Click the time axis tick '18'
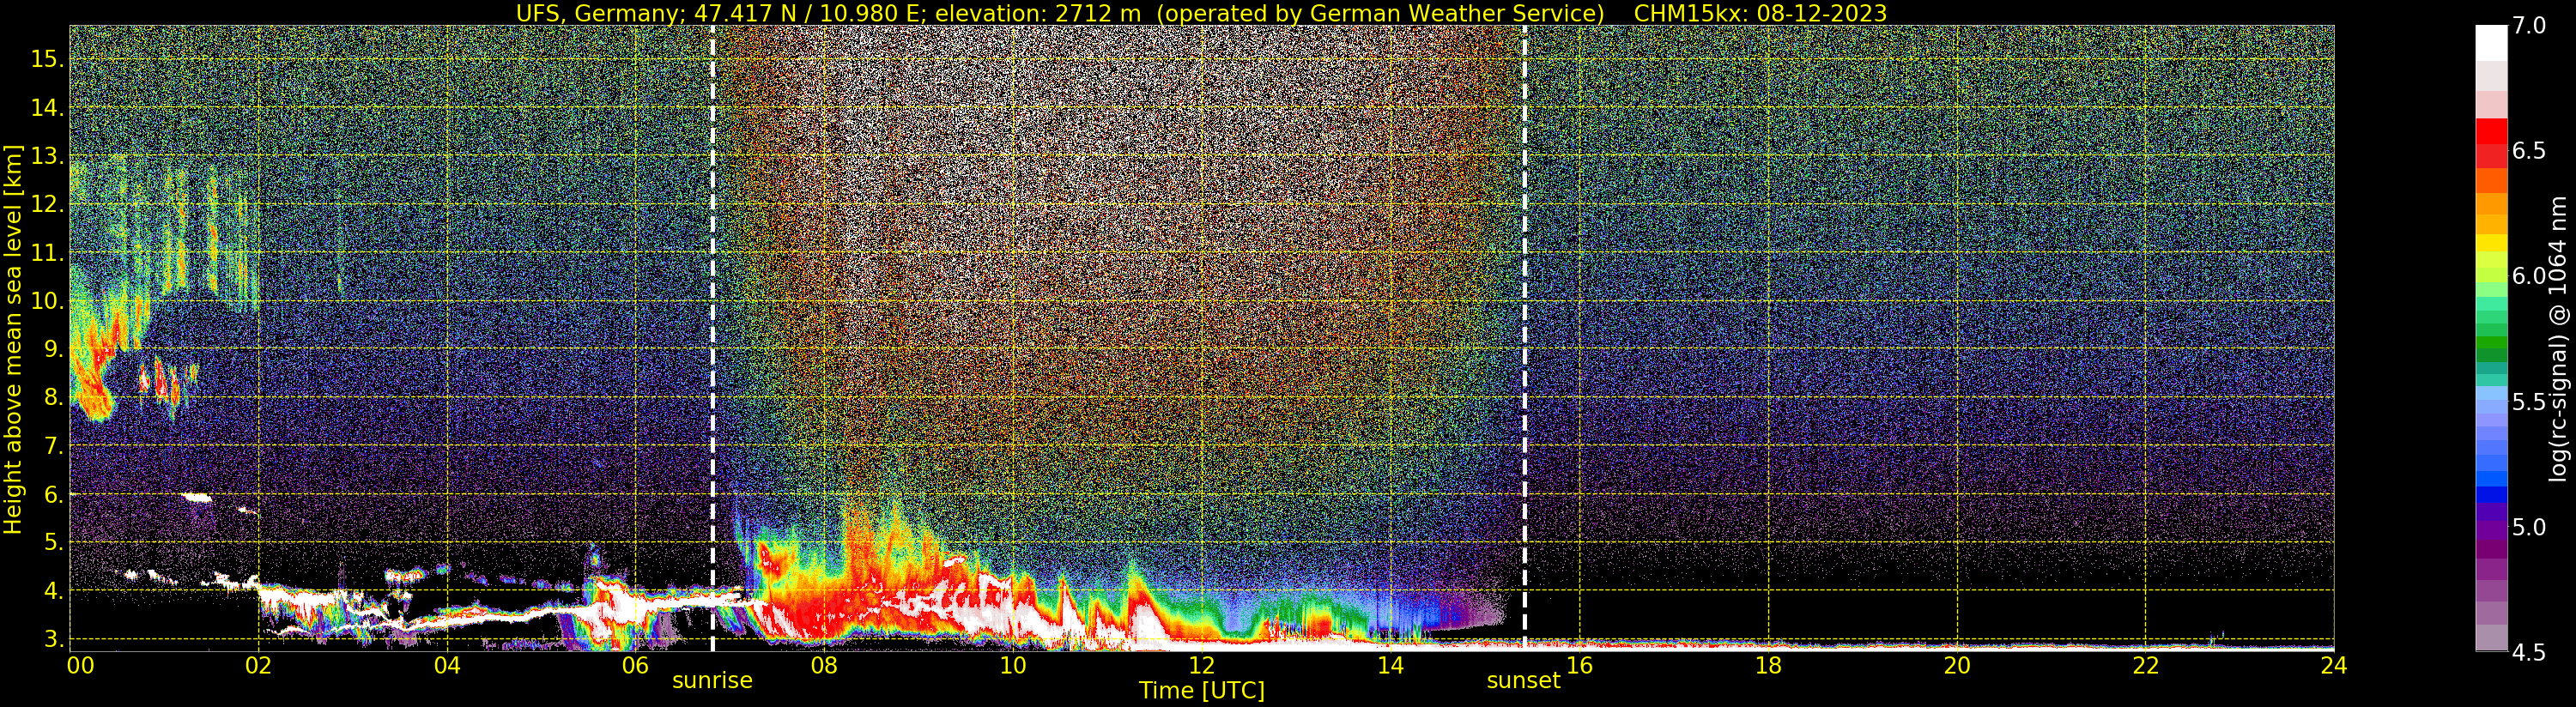The height and width of the screenshot is (707, 2576). [1768, 665]
